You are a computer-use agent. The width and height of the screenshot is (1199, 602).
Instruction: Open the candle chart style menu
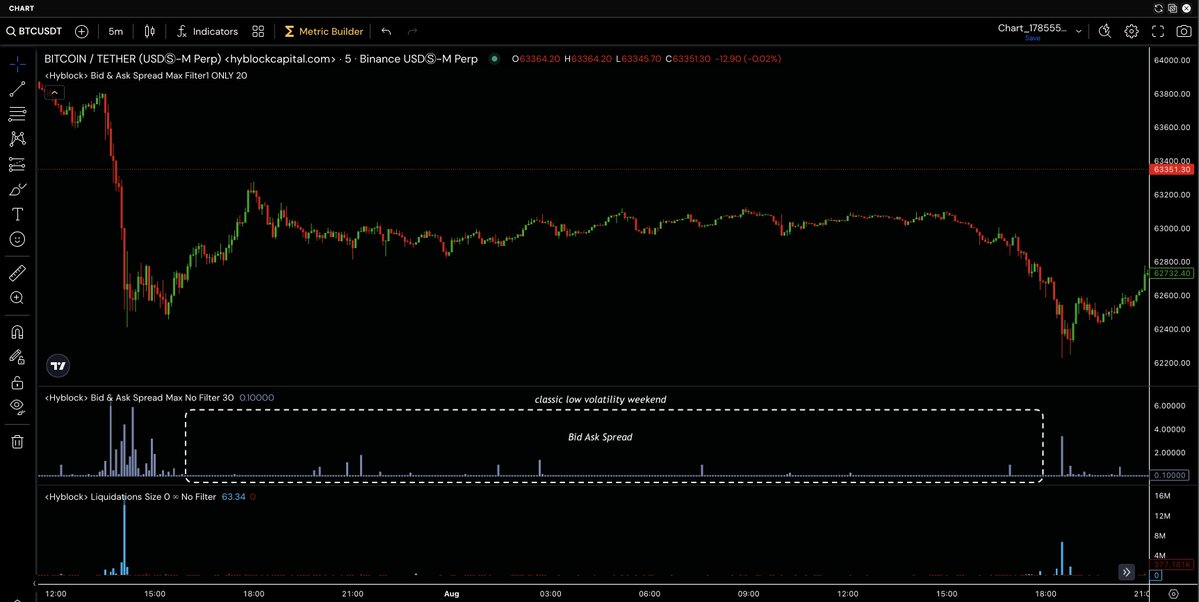[x=150, y=31]
